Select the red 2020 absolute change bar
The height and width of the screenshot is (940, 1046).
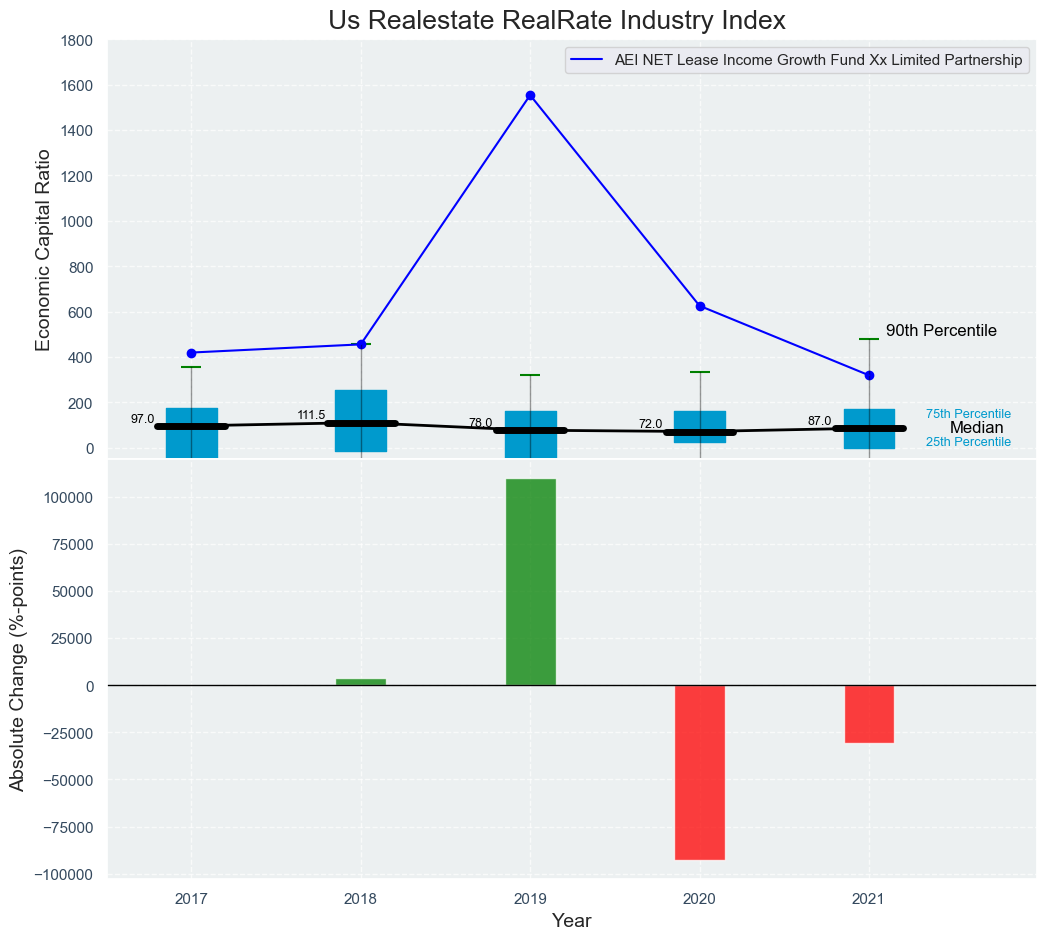[x=700, y=772]
